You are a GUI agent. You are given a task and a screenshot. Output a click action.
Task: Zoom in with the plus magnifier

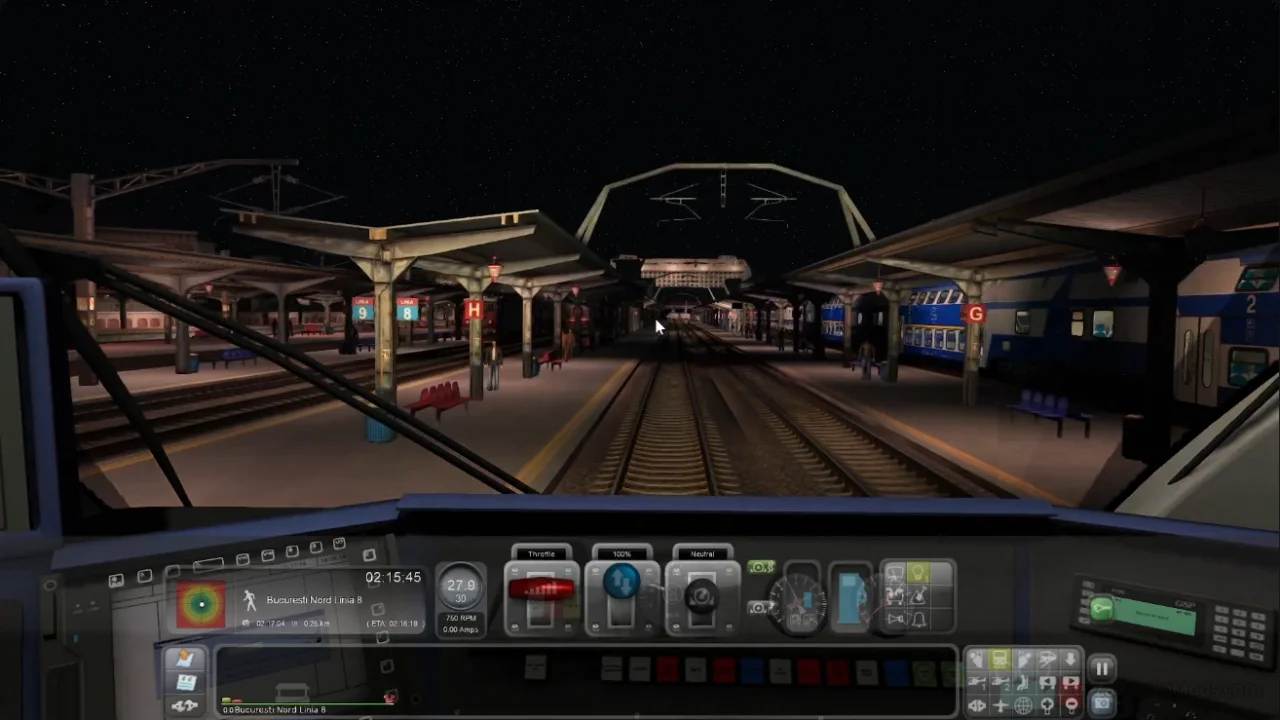coord(1047,705)
